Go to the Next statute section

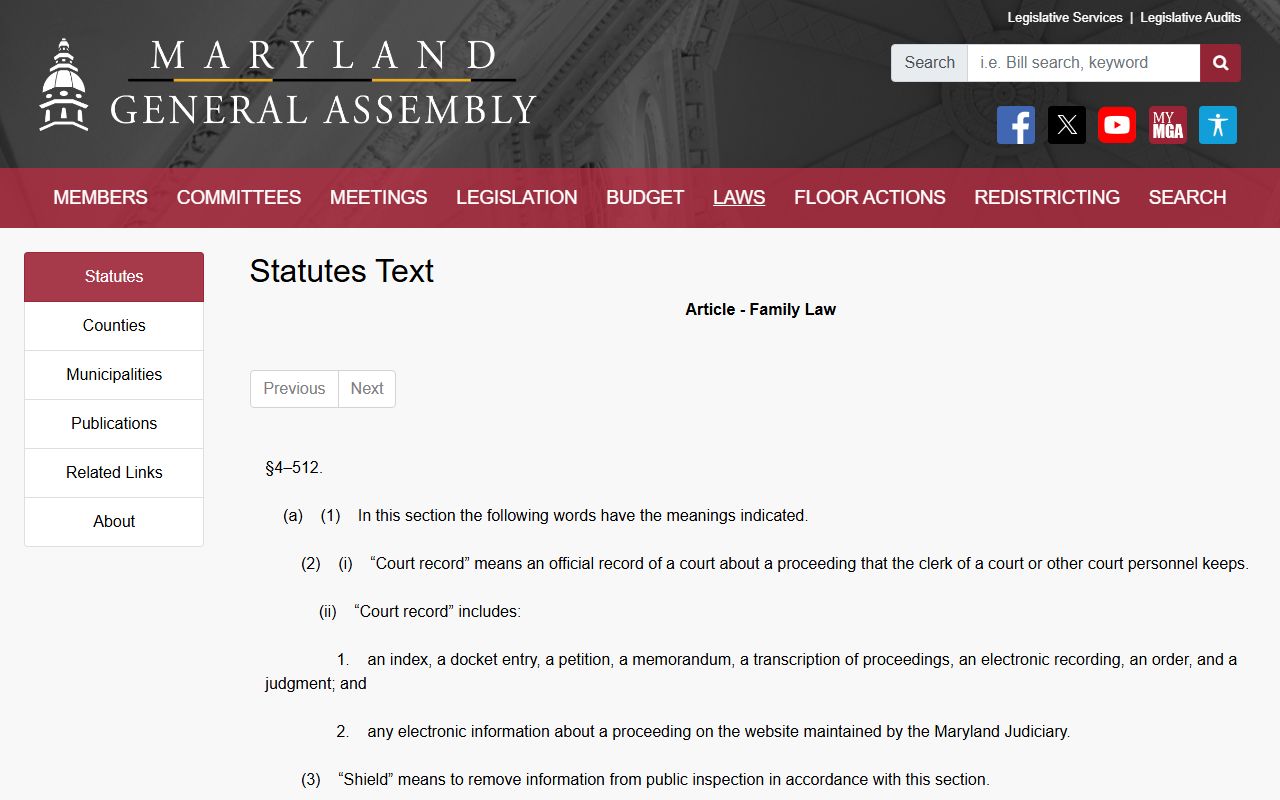pos(367,389)
